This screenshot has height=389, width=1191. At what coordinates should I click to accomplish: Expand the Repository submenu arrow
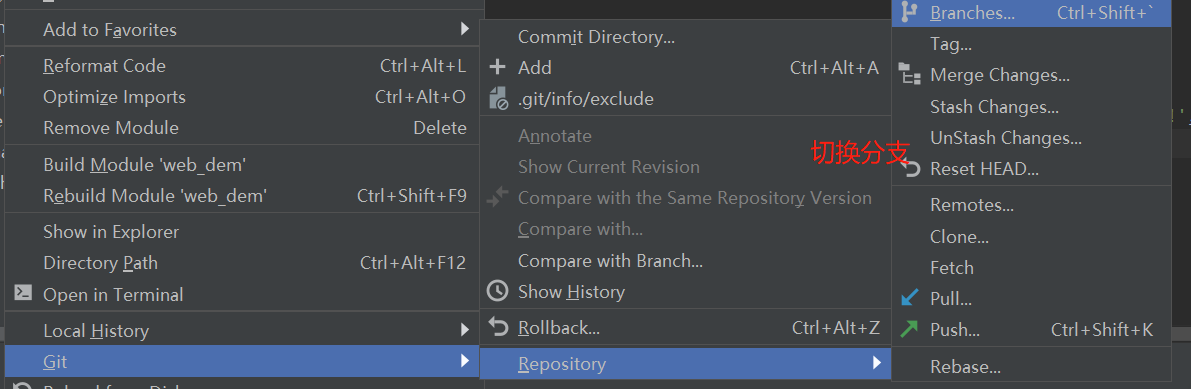(878, 363)
